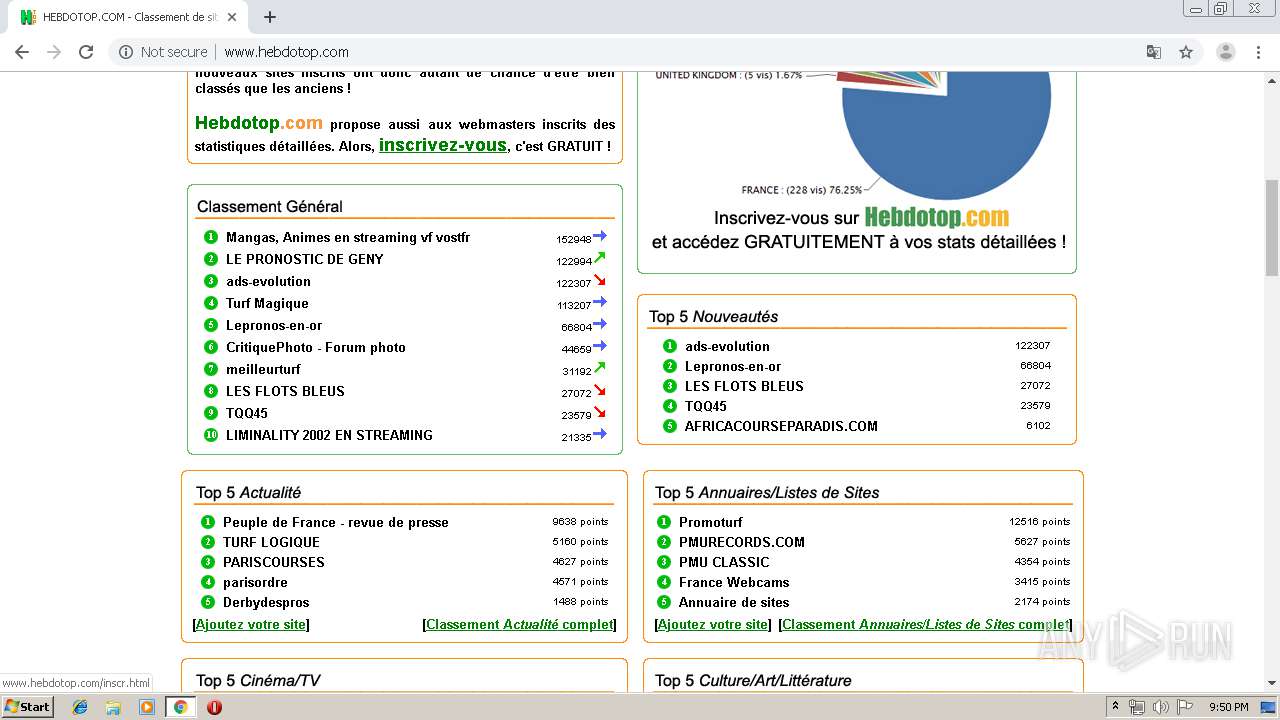Open ads-evolution in Top 5 Nouveautés

pyautogui.click(x=727, y=346)
